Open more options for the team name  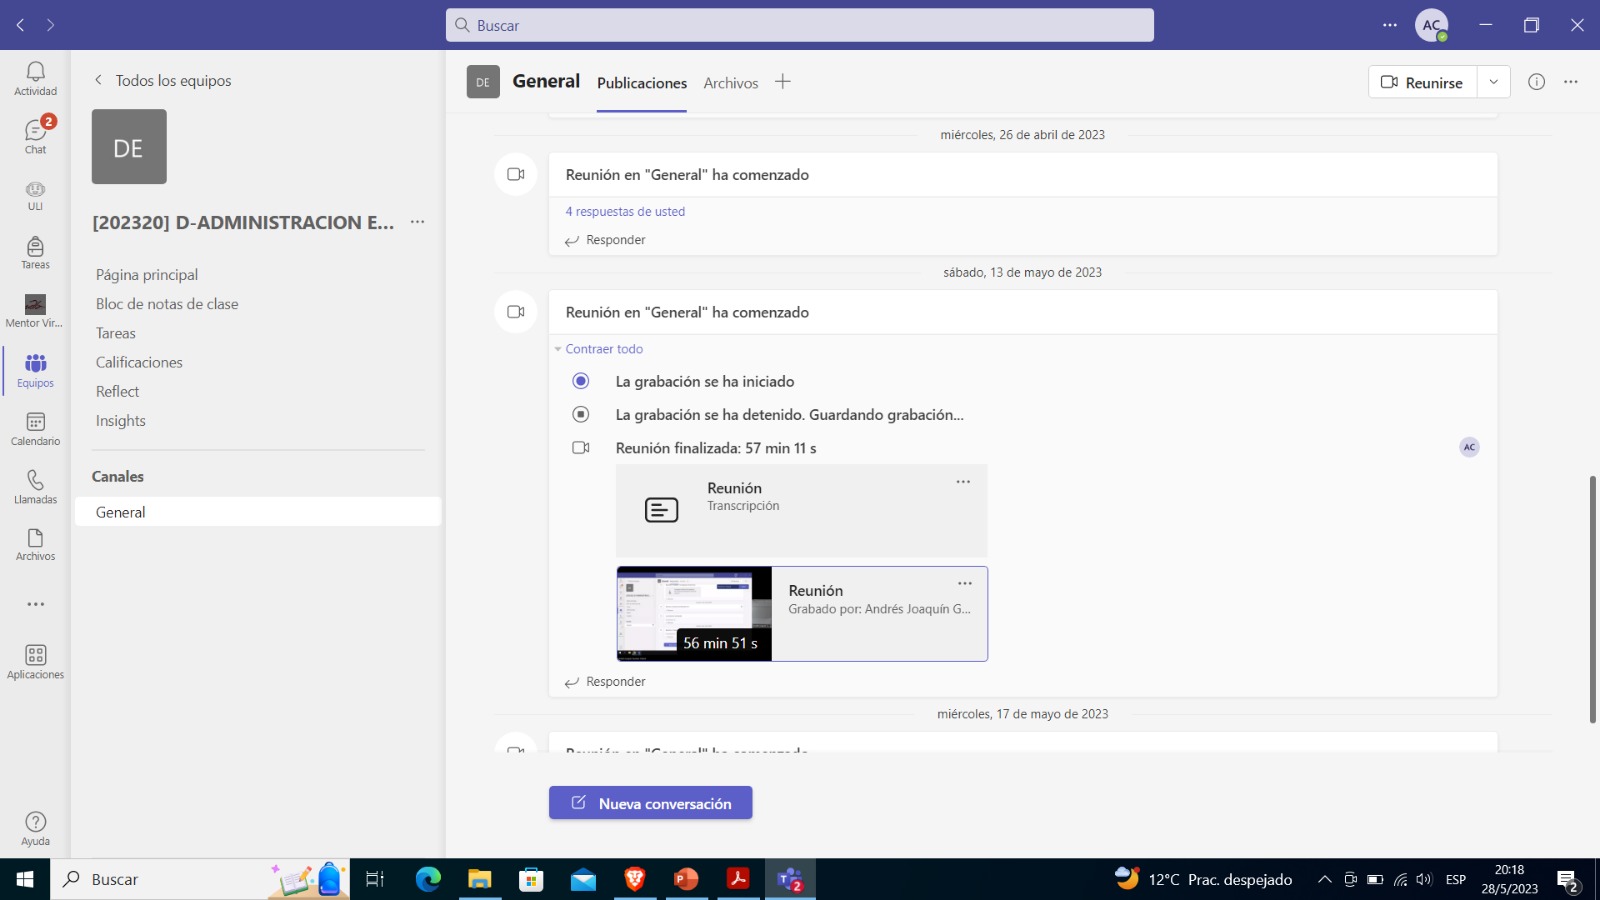[418, 222]
